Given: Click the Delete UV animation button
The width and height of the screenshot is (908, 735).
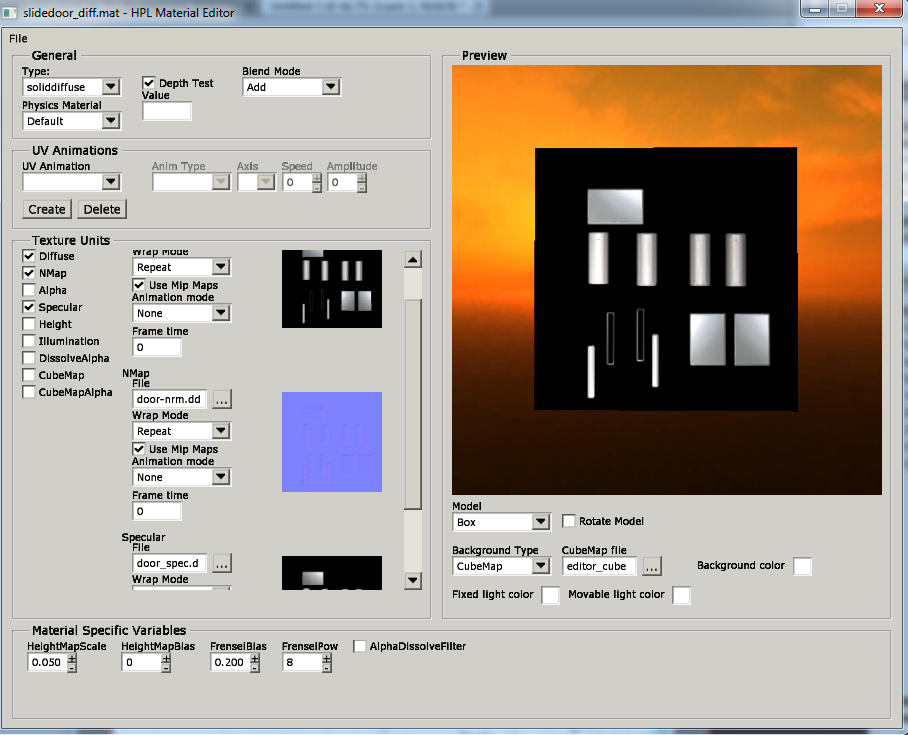Looking at the screenshot, I should [101, 209].
